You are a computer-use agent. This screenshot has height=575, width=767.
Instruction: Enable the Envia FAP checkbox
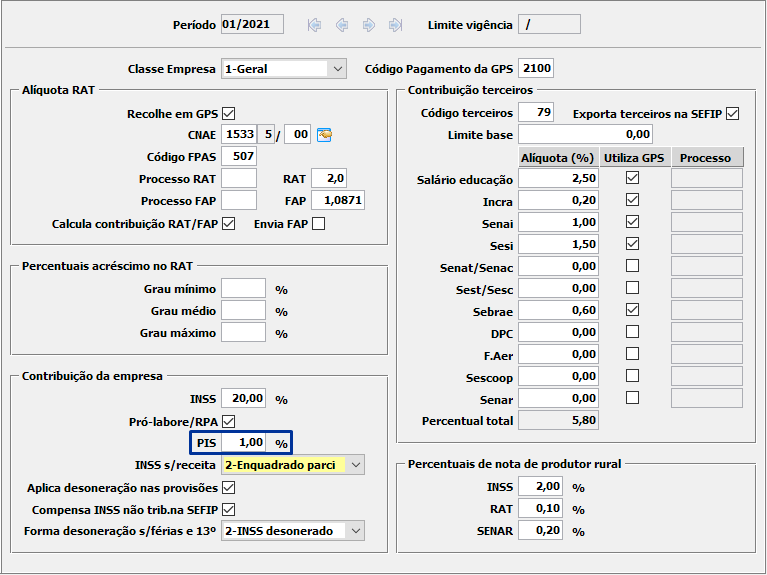click(x=318, y=223)
